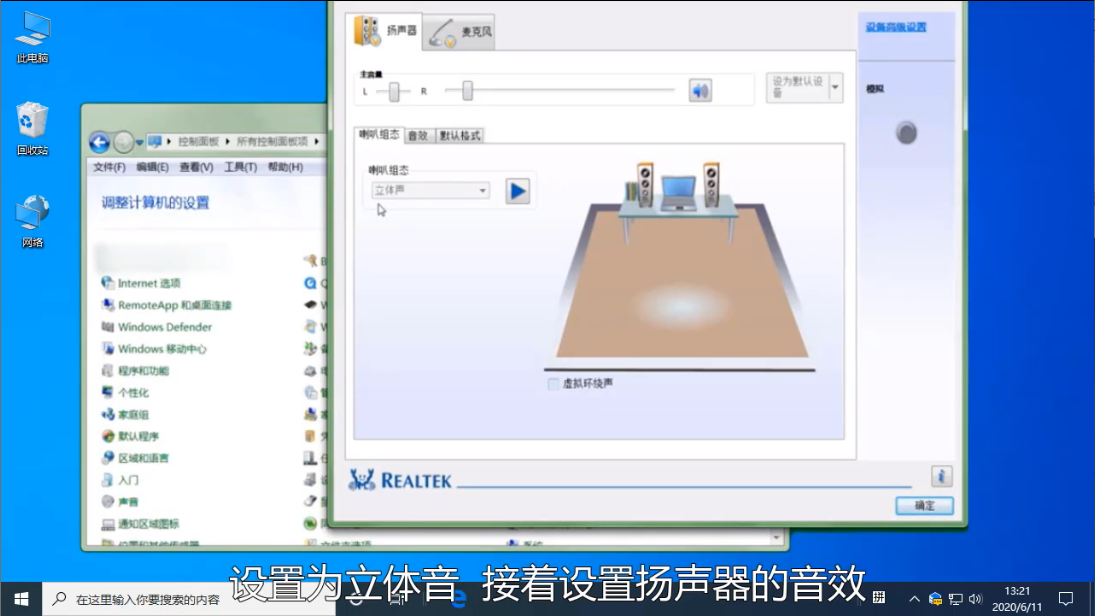Click the analog jack connector icon

coord(906,132)
